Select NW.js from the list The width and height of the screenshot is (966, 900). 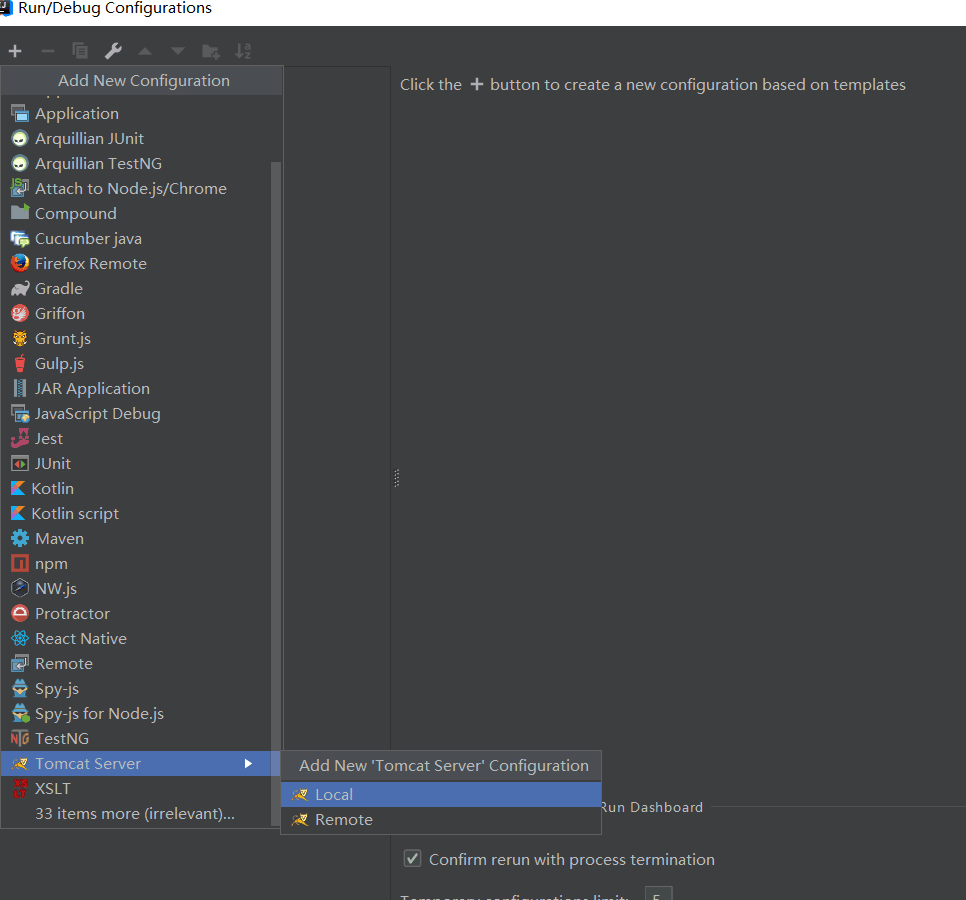pyautogui.click(x=136, y=588)
